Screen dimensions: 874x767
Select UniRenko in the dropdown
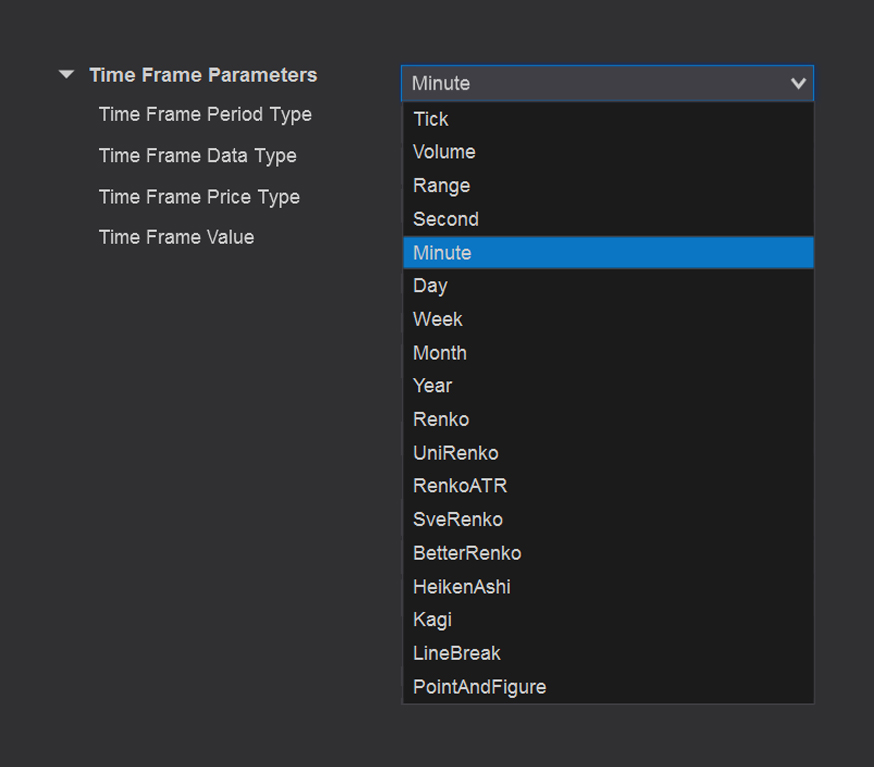click(x=455, y=453)
